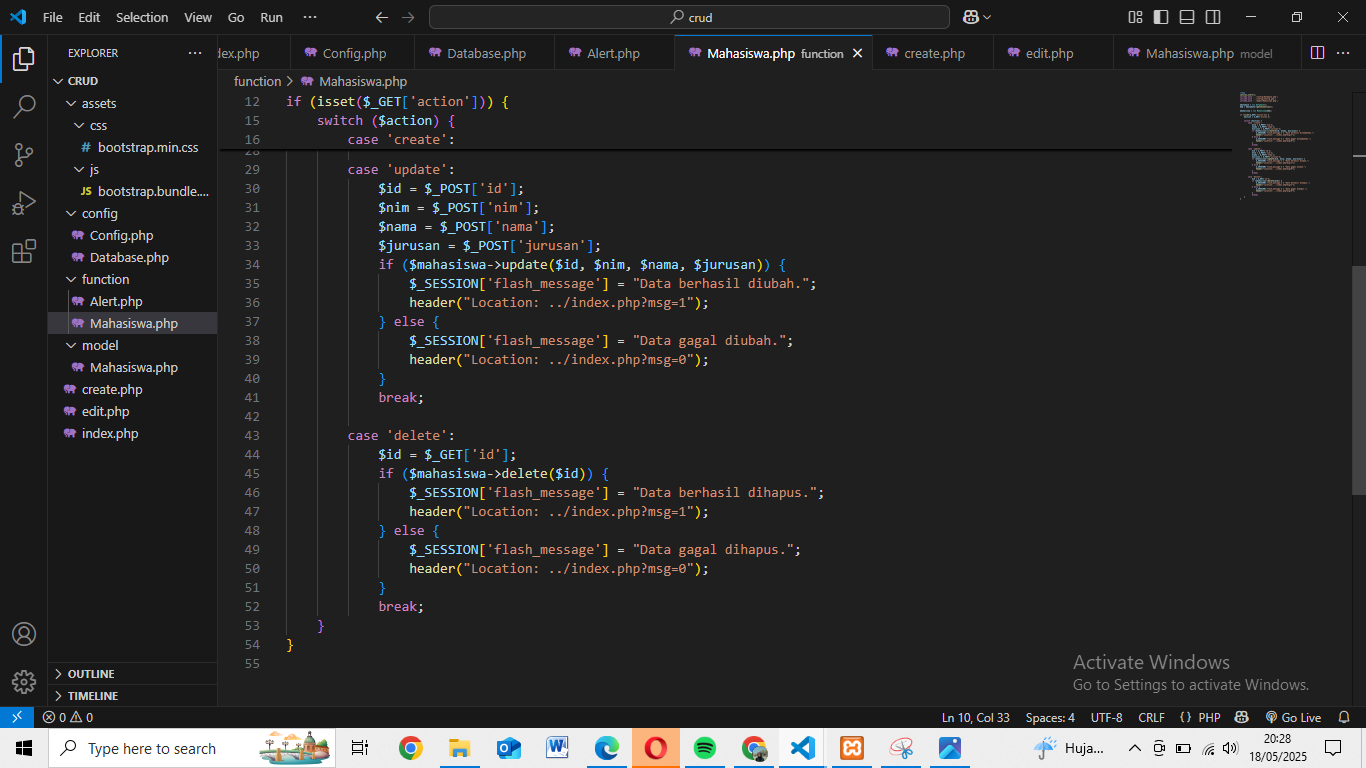Open the Search view in the Activity Bar
Screen dimensions: 1366x768
[24, 105]
